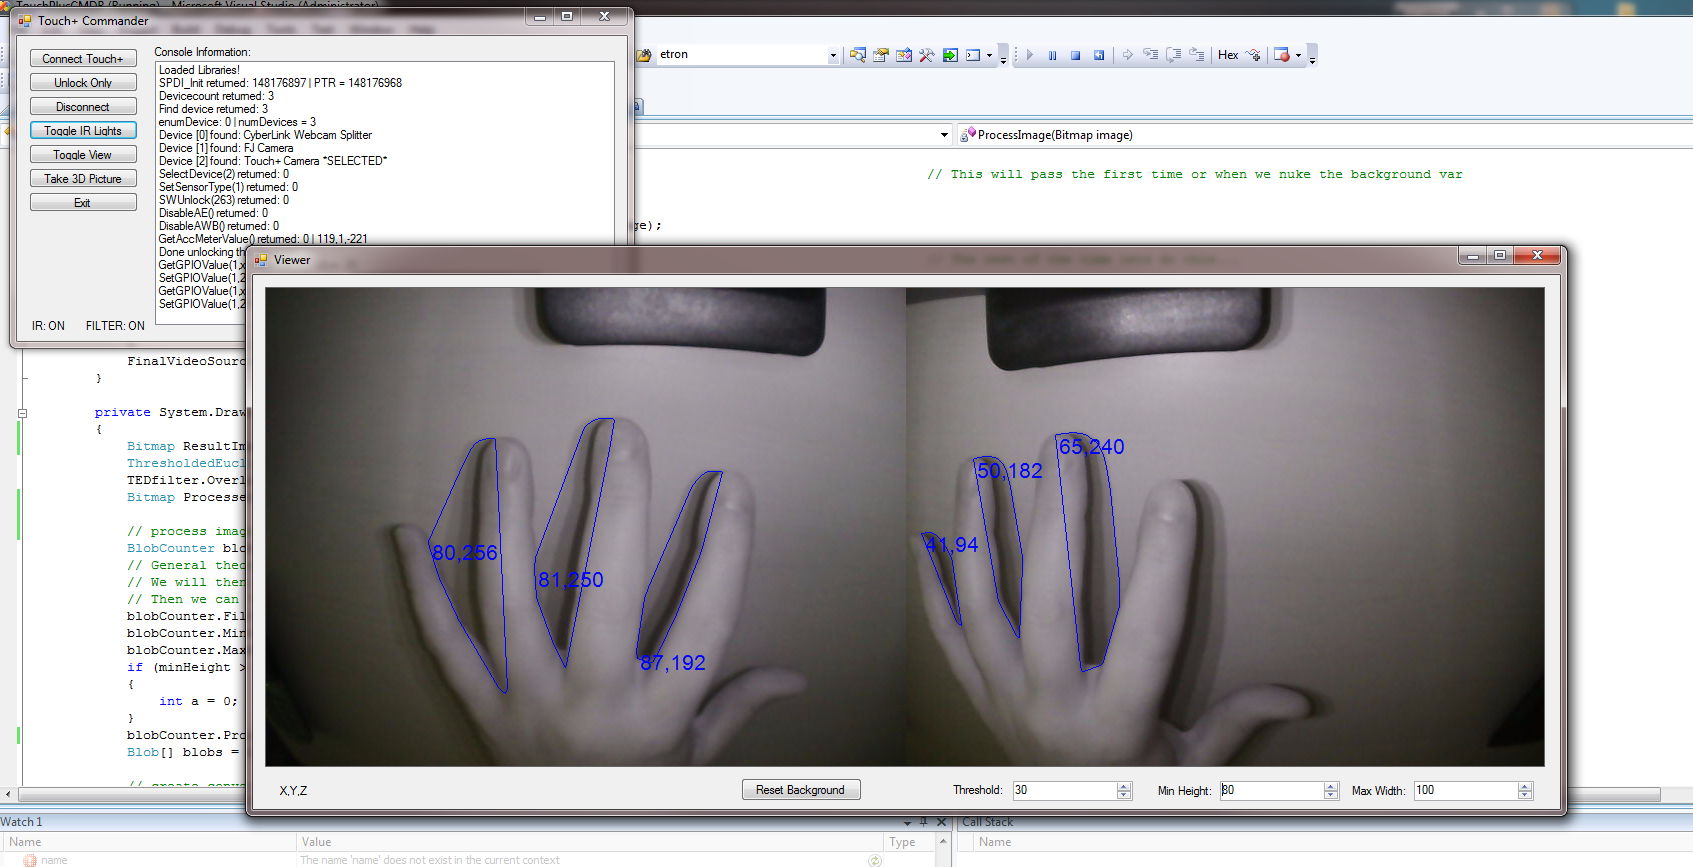1693x867 pixels.
Task: Open the Toolbox icon with crossed tools
Action: click(927, 55)
